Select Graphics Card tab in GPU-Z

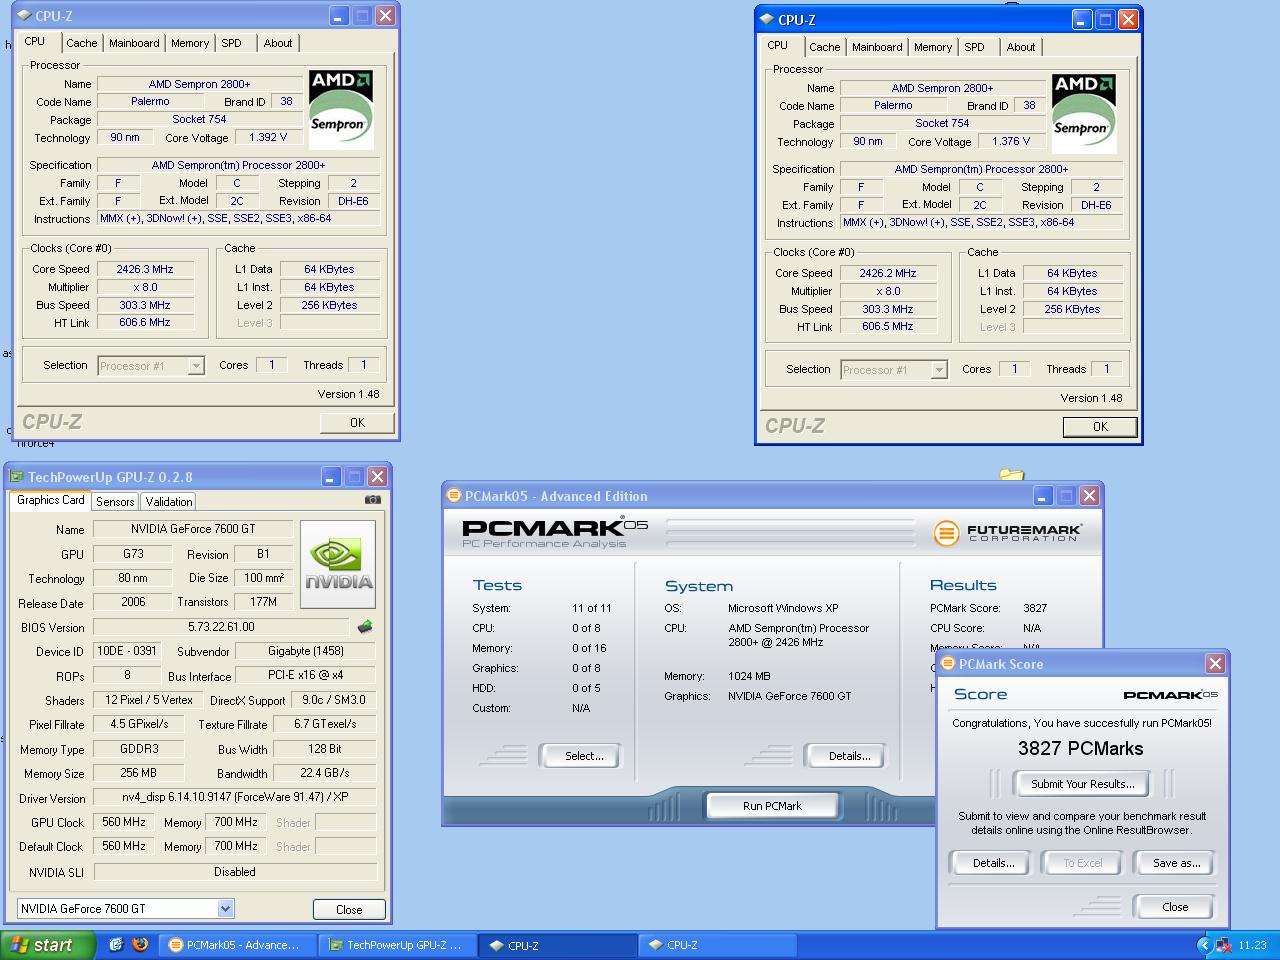pos(51,500)
